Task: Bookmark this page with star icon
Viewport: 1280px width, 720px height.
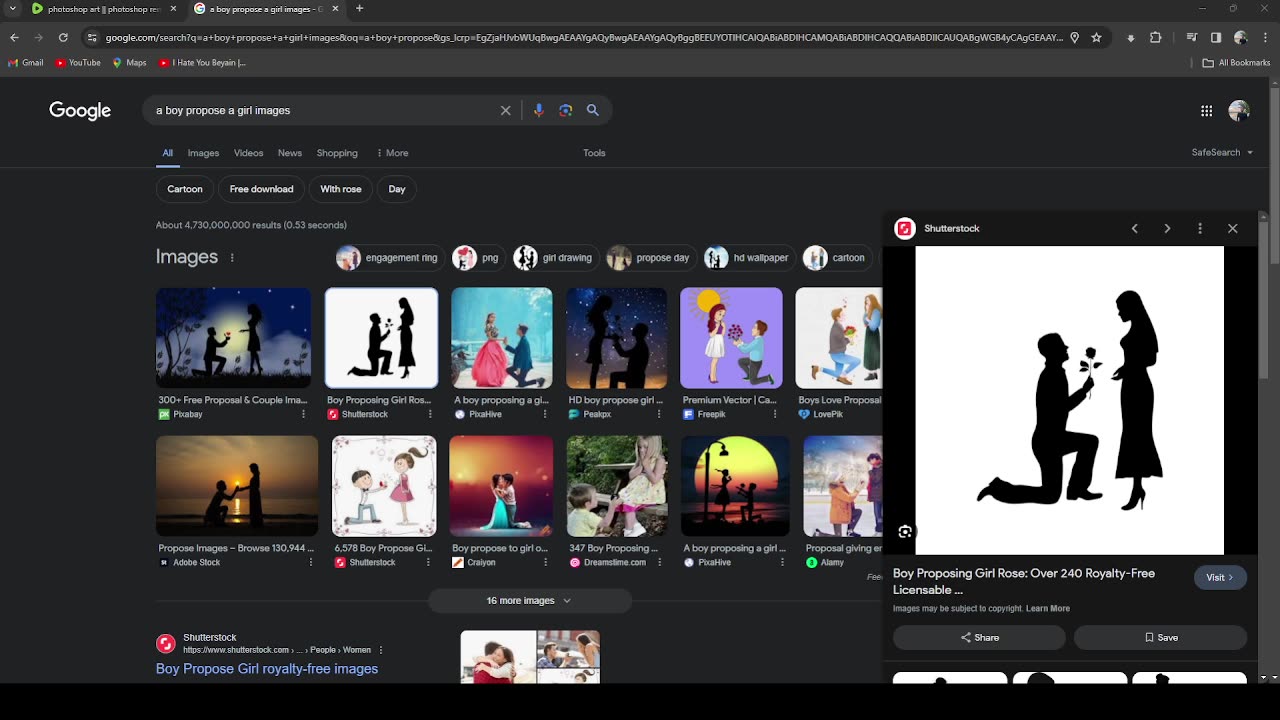Action: coord(1096,38)
